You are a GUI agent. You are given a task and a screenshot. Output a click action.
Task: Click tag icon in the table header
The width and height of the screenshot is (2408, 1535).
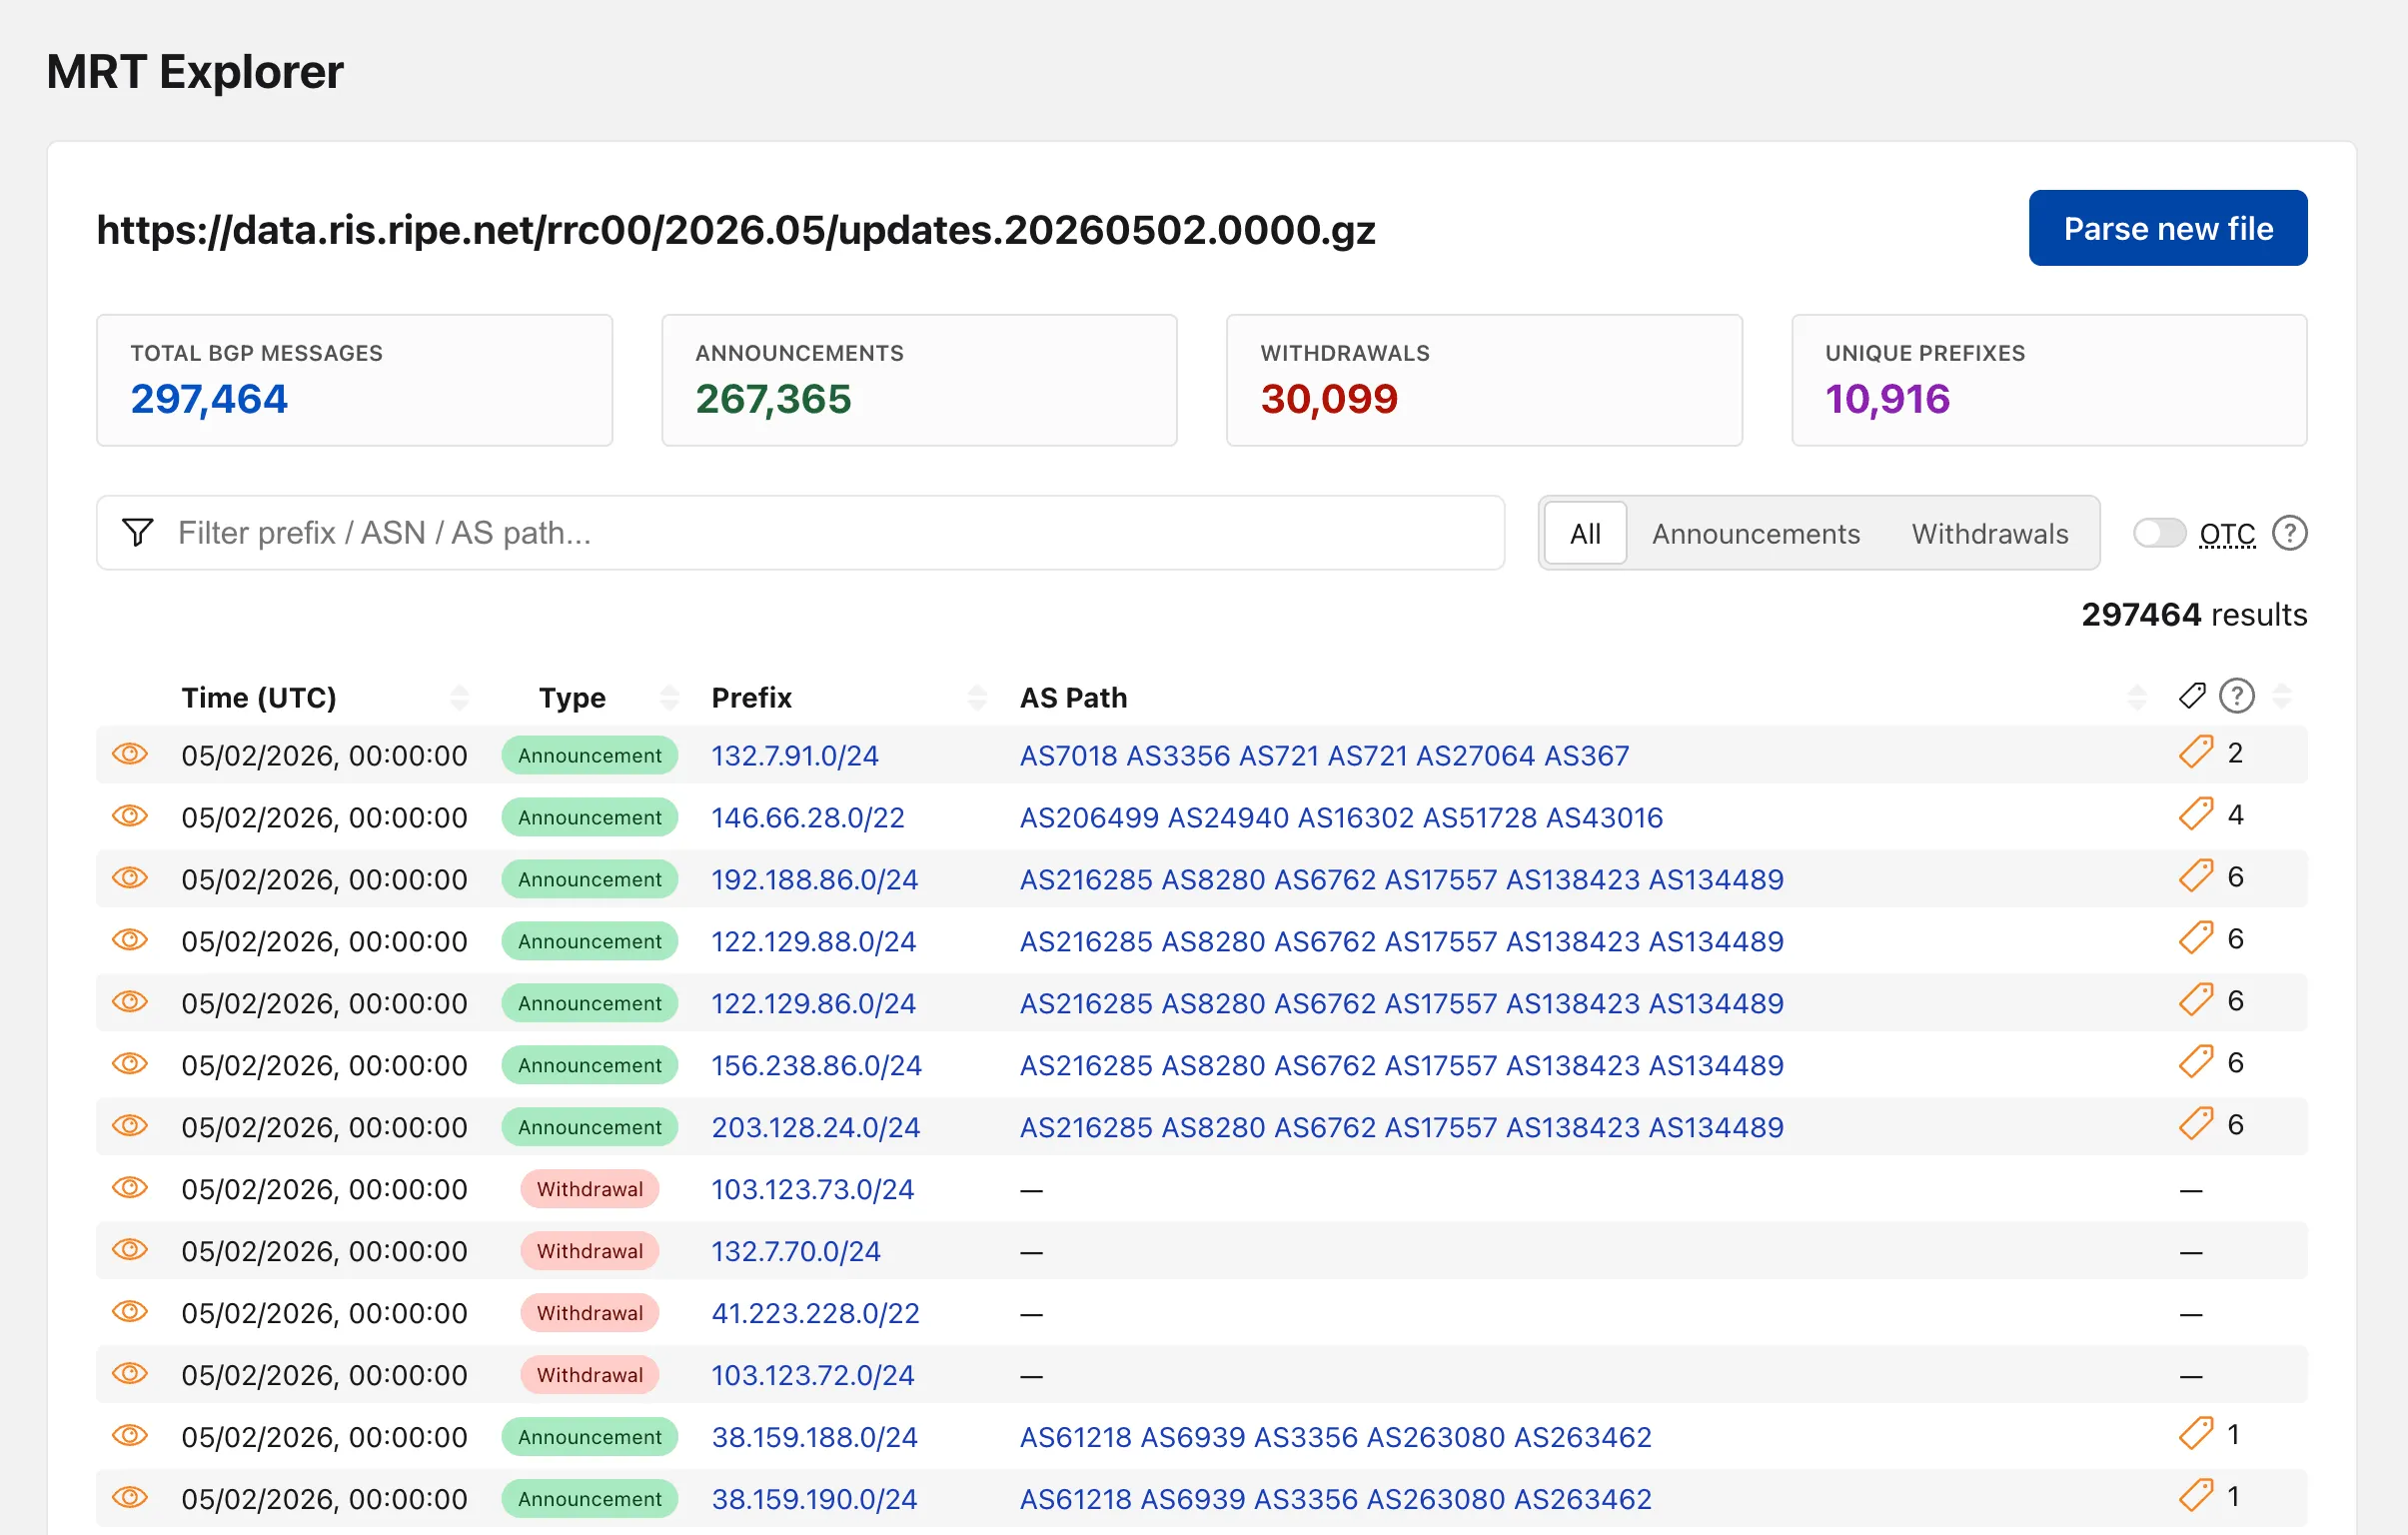[x=2192, y=696]
